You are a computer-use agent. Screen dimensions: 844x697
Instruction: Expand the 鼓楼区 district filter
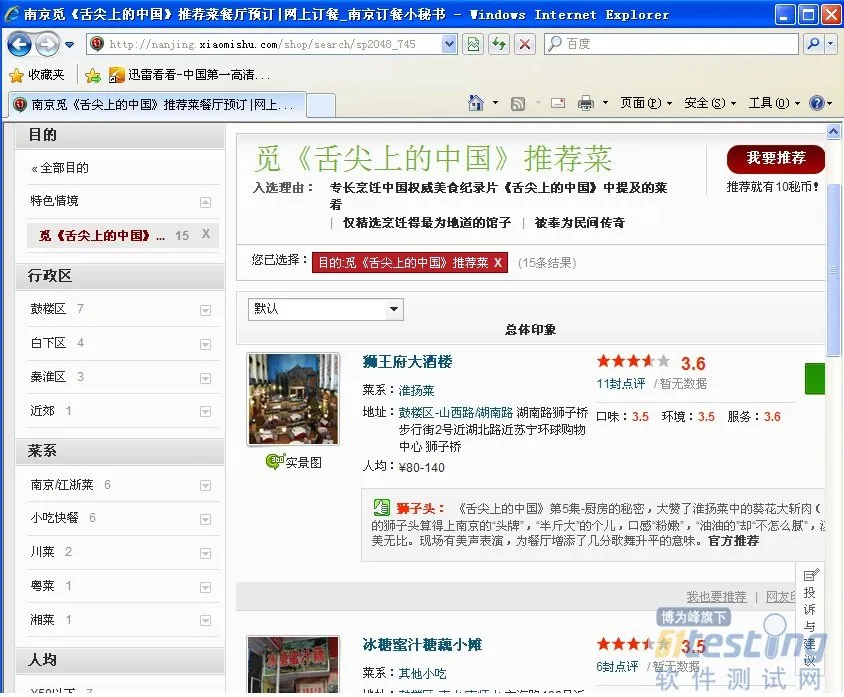click(205, 311)
